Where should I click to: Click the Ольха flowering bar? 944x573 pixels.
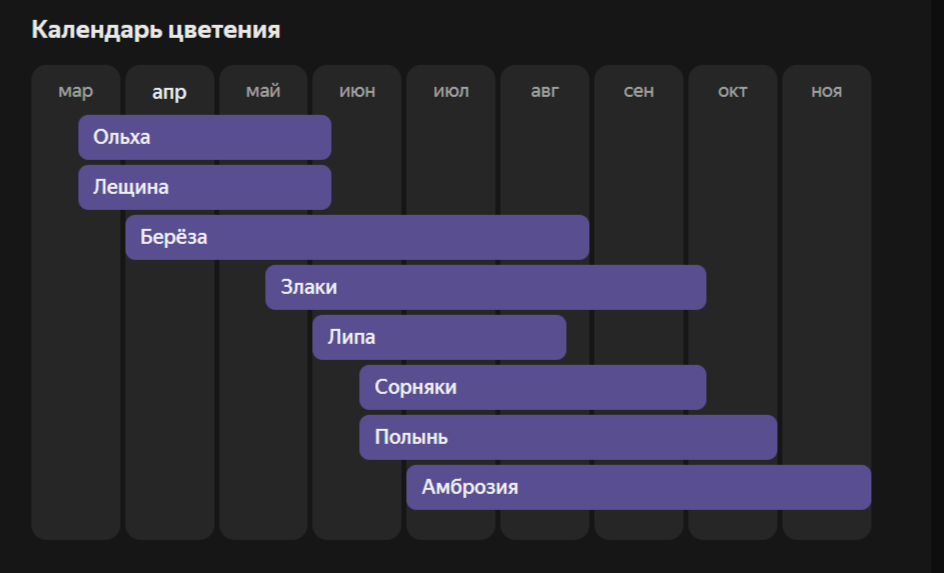click(204, 137)
